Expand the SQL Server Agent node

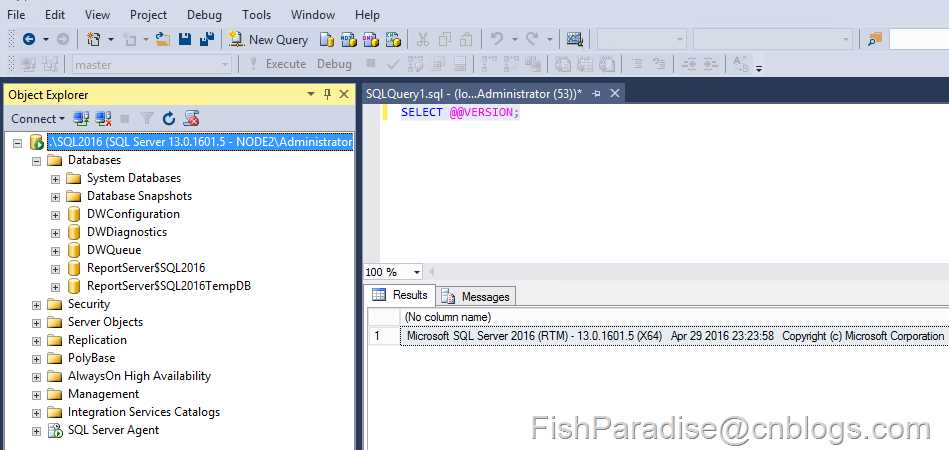pyautogui.click(x=36, y=431)
